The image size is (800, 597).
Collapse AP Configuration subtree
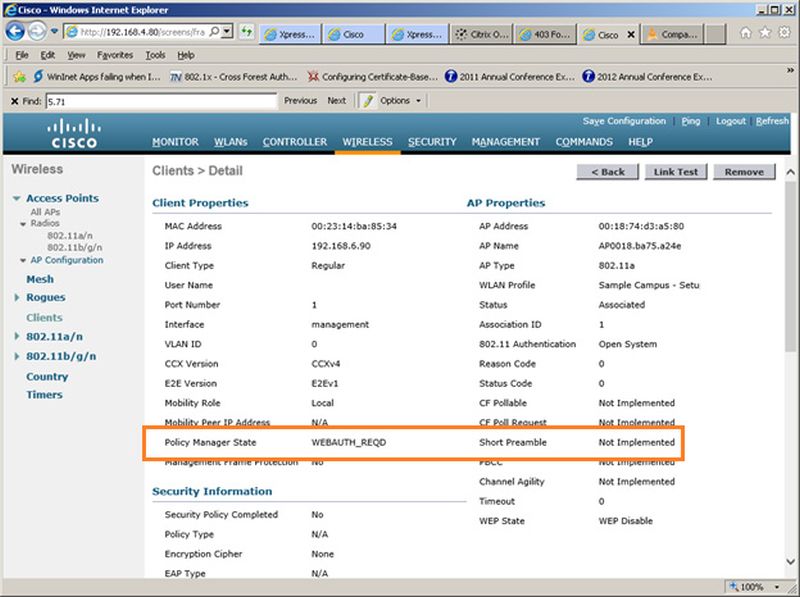(x=23, y=260)
